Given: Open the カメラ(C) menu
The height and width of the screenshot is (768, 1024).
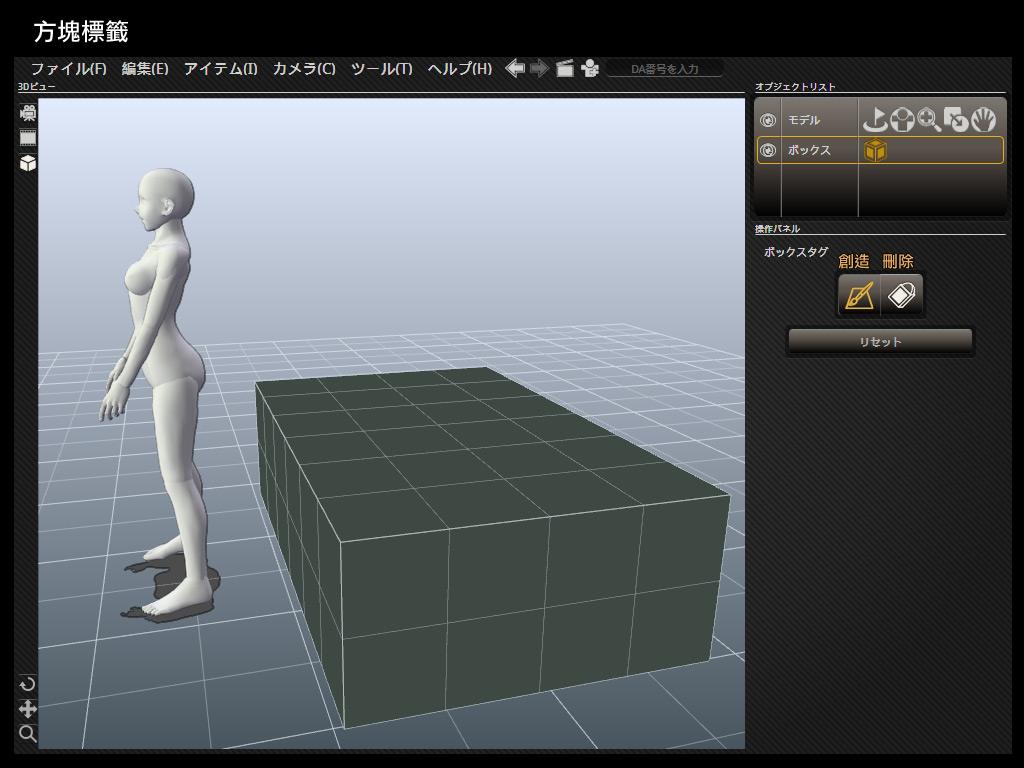Looking at the screenshot, I should click(304, 69).
